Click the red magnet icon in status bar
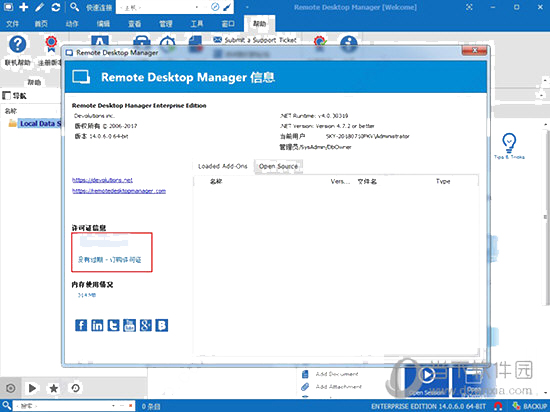 (498, 406)
